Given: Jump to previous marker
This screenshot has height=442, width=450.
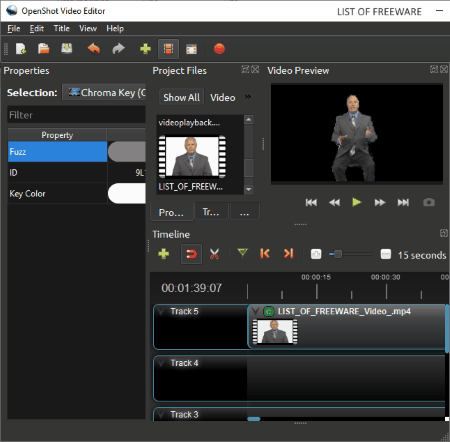Looking at the screenshot, I should click(x=265, y=253).
